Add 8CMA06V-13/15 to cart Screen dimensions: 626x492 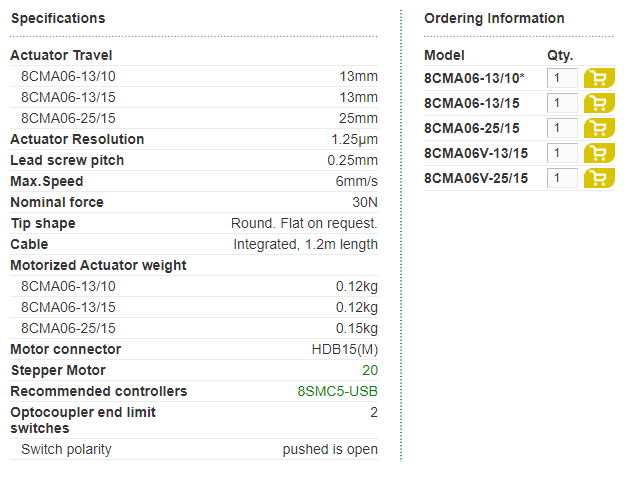pos(599,153)
